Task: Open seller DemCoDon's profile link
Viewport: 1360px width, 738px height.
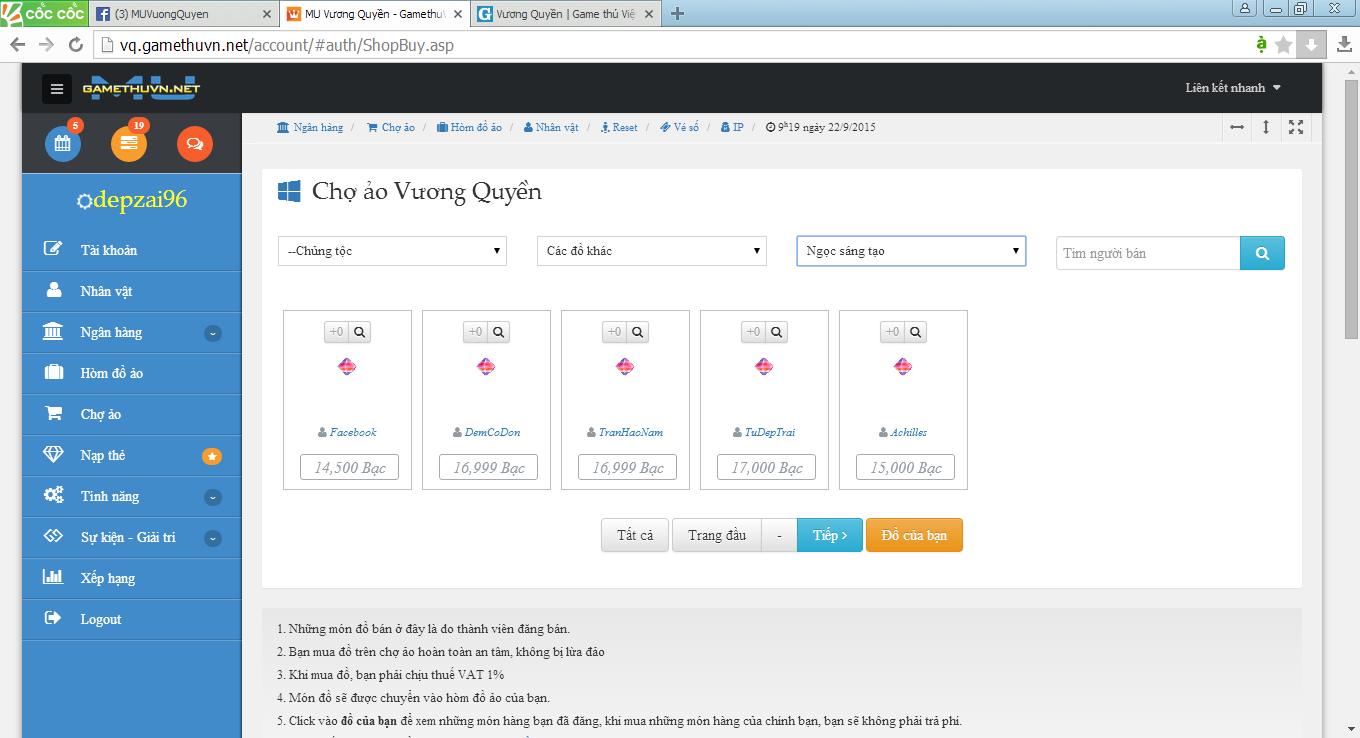Action: tap(492, 432)
